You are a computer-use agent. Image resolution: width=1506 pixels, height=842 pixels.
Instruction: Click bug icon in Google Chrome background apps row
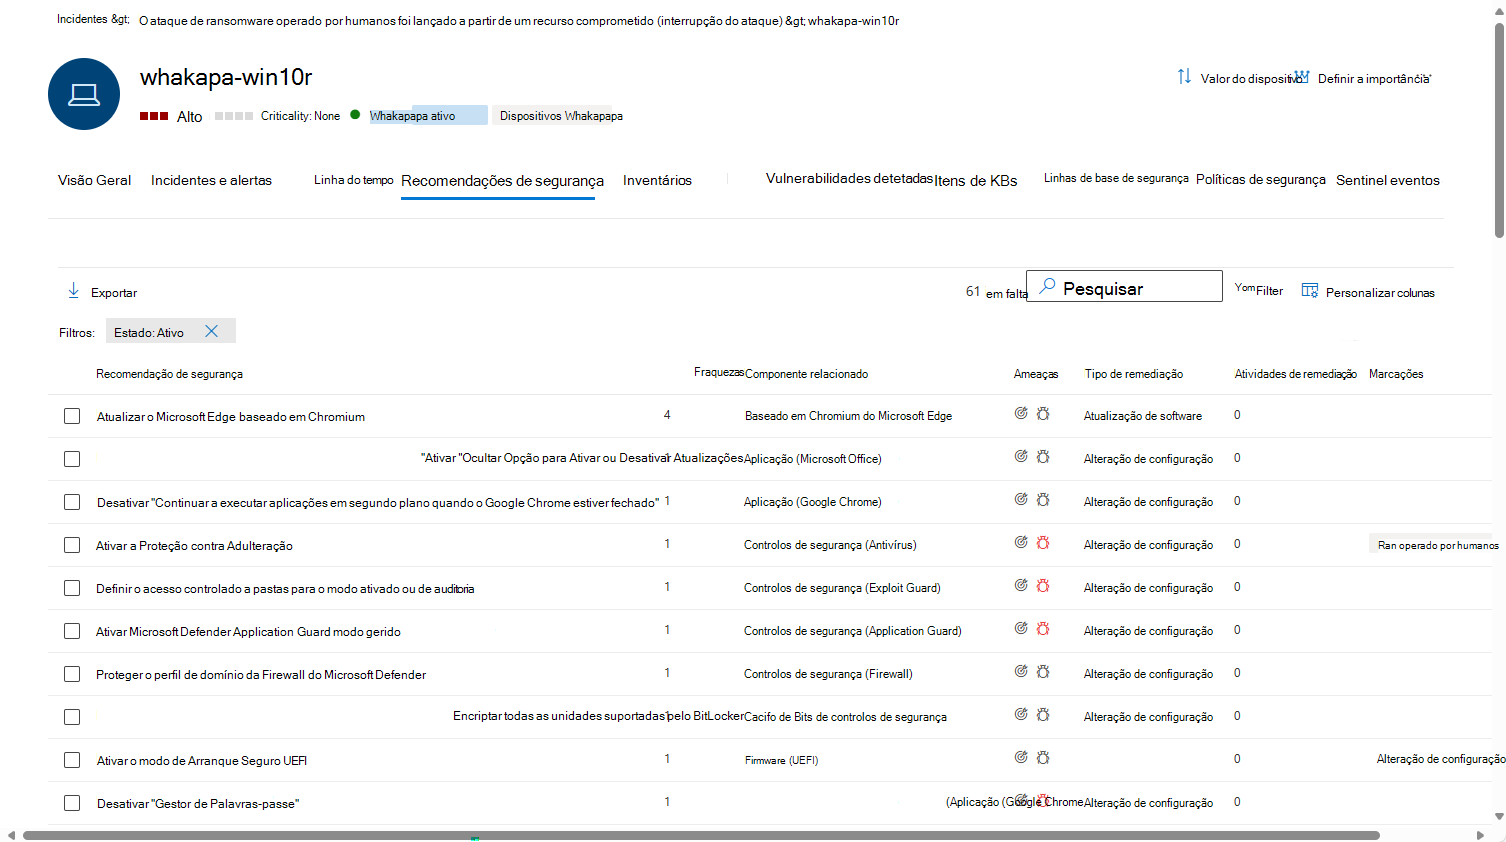pyautogui.click(x=1043, y=499)
